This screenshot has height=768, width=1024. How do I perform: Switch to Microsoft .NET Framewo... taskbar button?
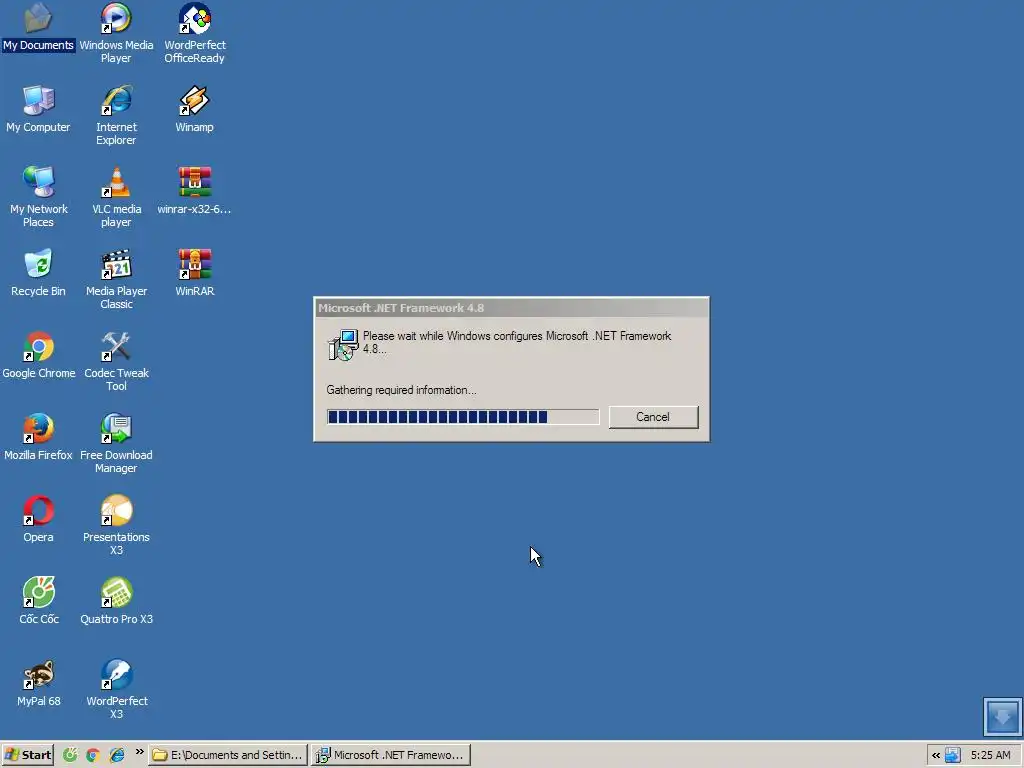tap(391, 755)
